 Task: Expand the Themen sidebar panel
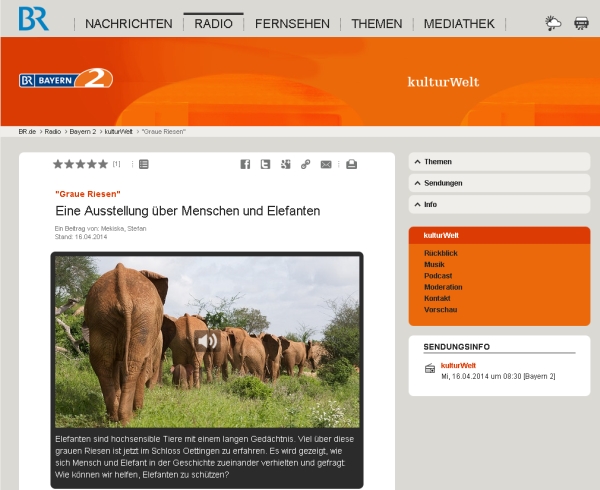coord(499,162)
